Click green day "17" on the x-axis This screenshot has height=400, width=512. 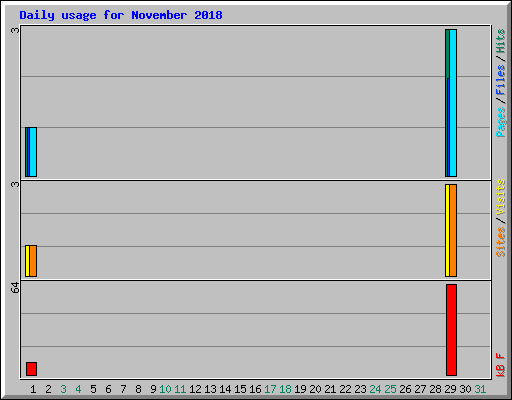(x=270, y=389)
